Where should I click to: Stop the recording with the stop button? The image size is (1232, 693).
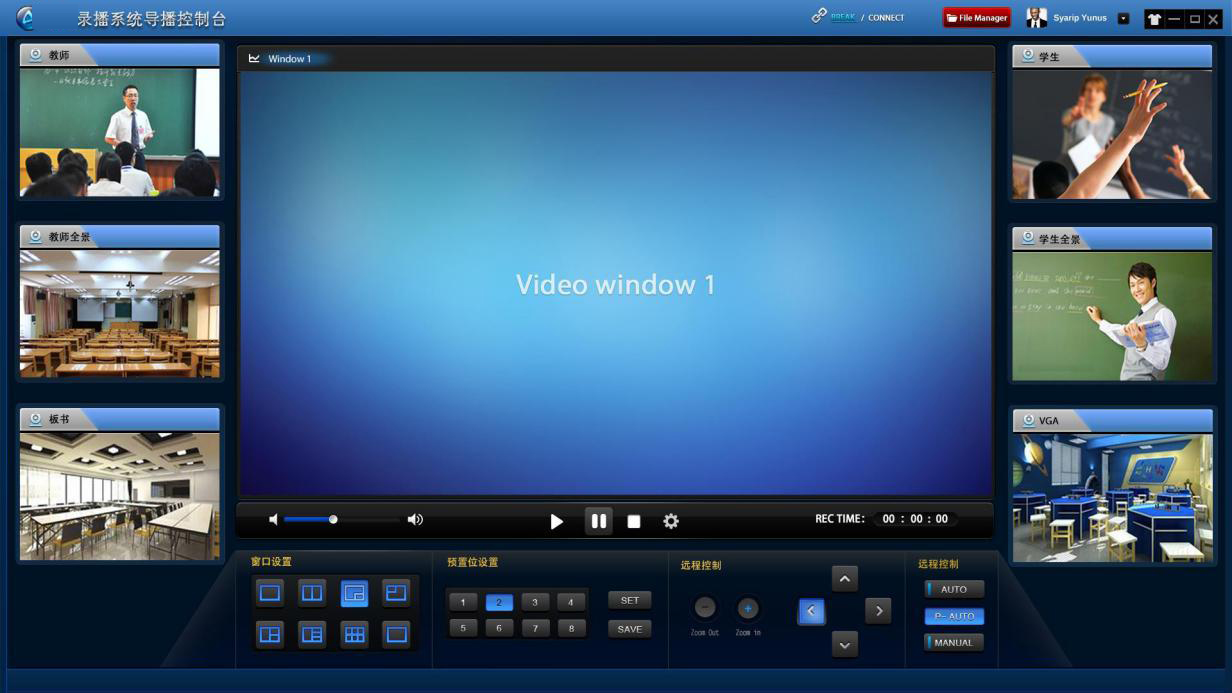(634, 521)
